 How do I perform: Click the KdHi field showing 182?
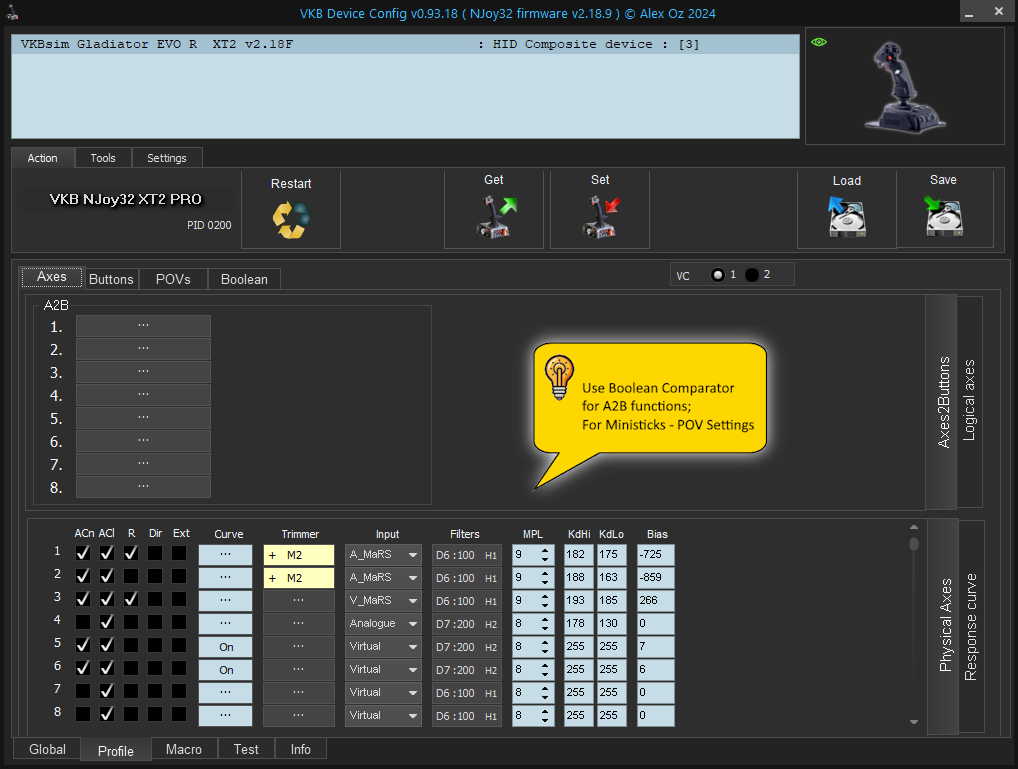(578, 555)
